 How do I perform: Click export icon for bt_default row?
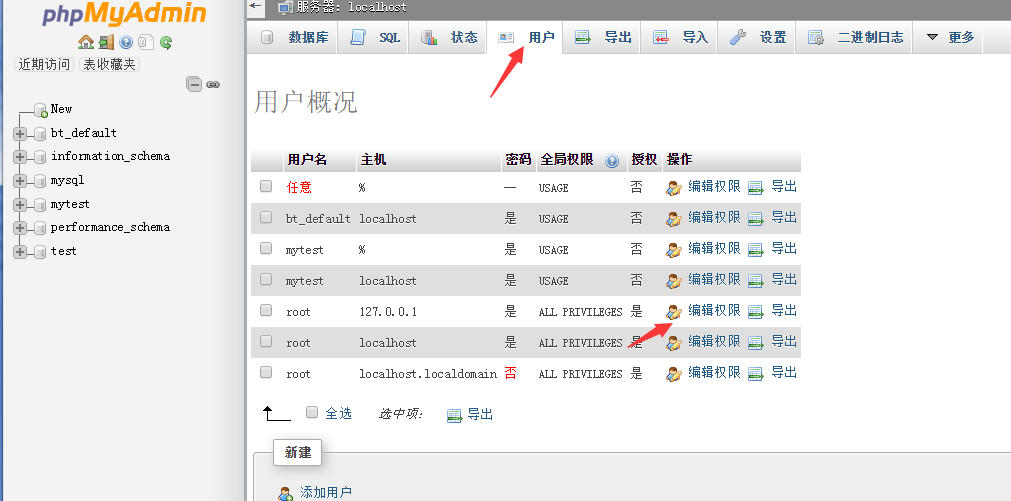(x=756, y=219)
